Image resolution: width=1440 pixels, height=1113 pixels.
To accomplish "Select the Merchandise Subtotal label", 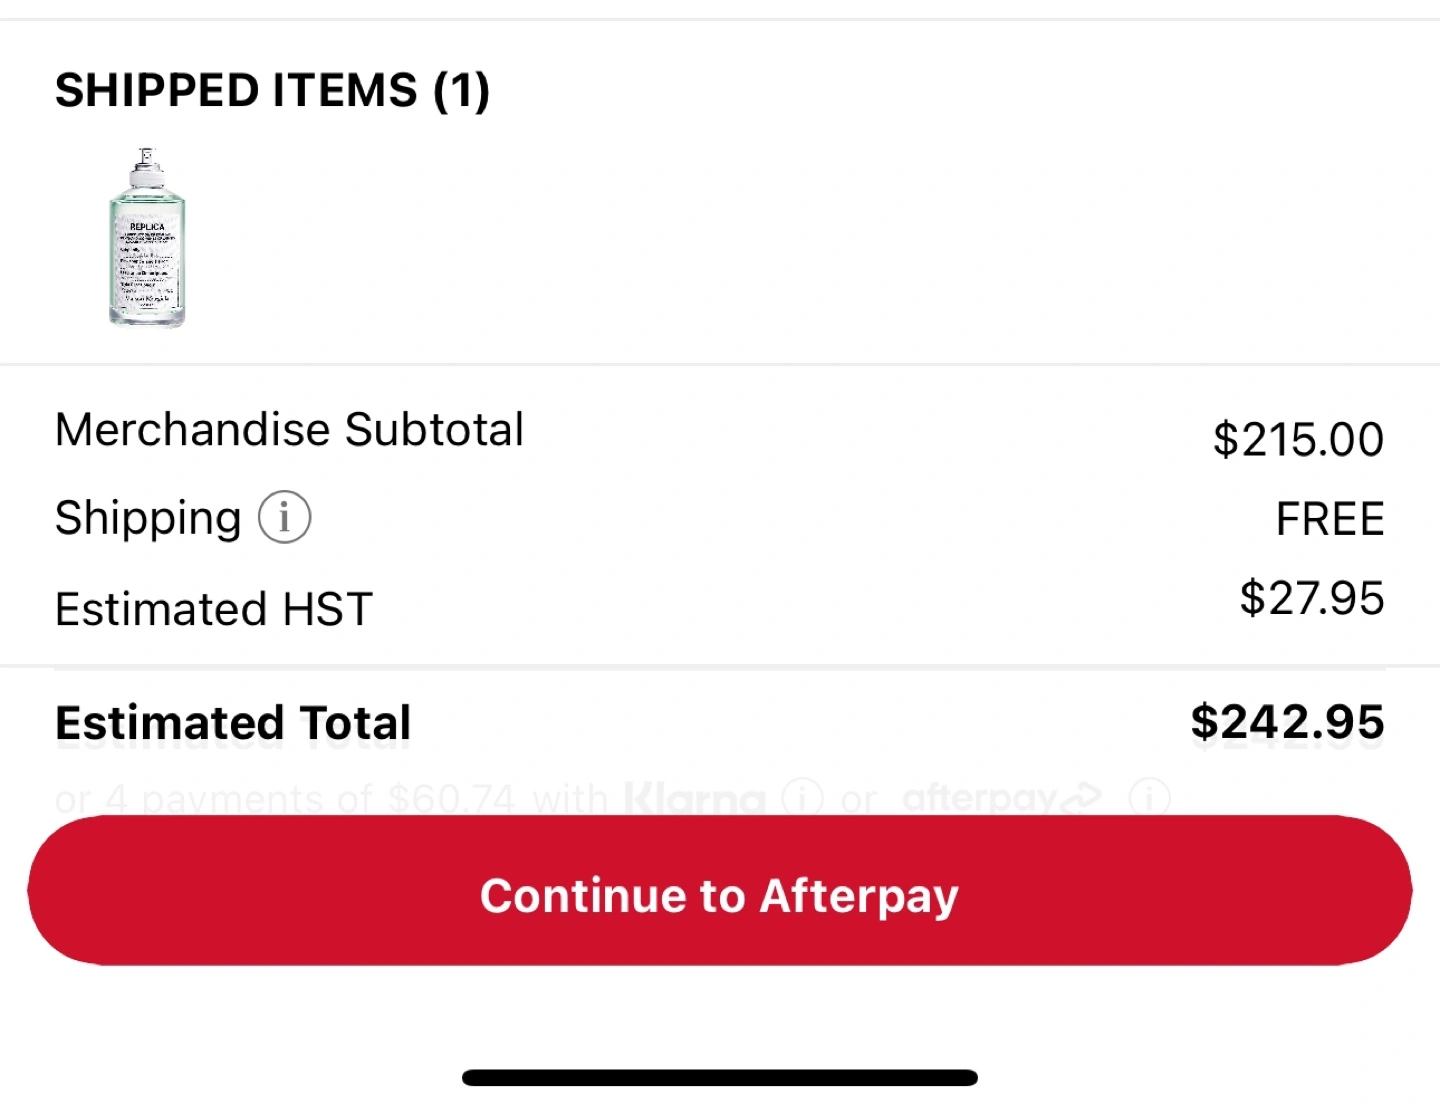I will click(x=289, y=430).
